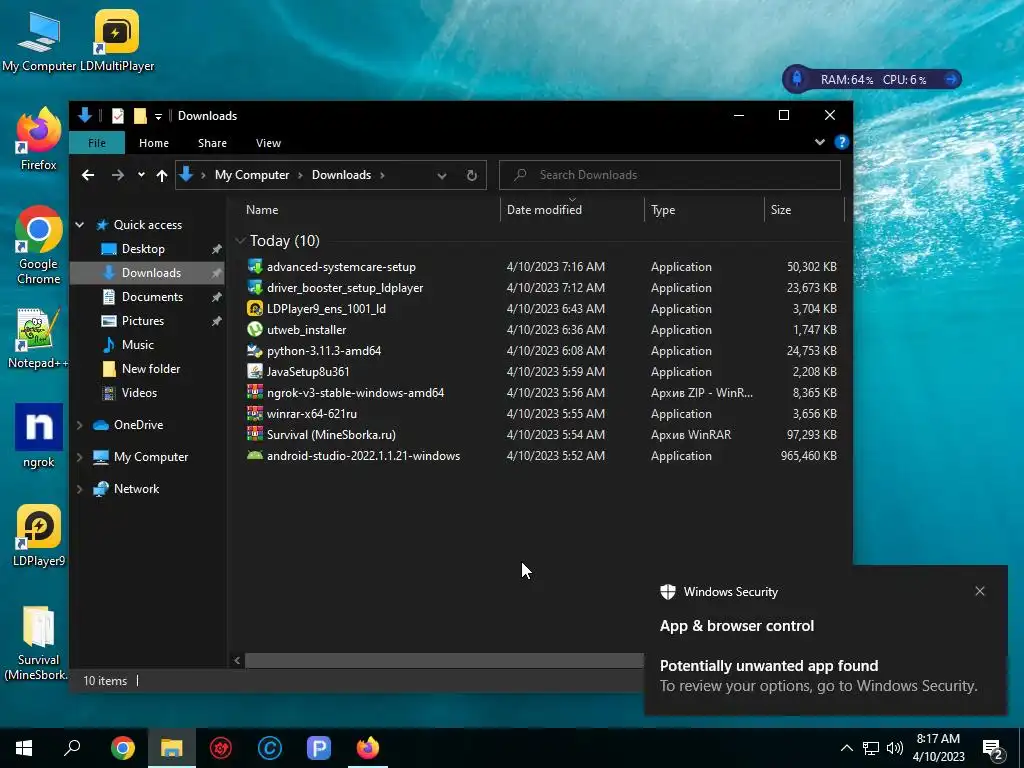The height and width of the screenshot is (768, 1024).
Task: Open the quick access toolbar customize dropdown
Action: (158, 117)
